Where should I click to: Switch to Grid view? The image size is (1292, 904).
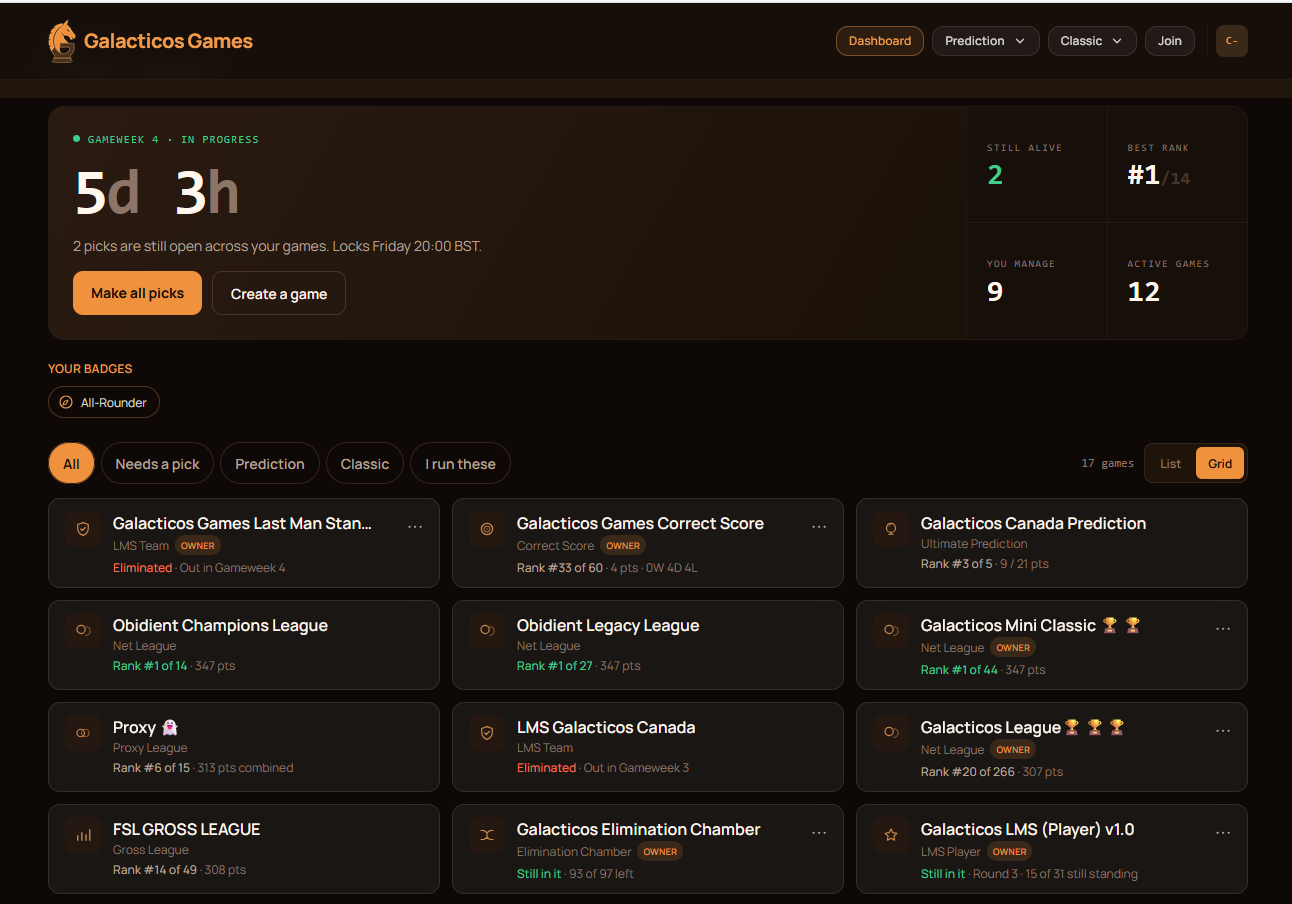coord(1220,464)
